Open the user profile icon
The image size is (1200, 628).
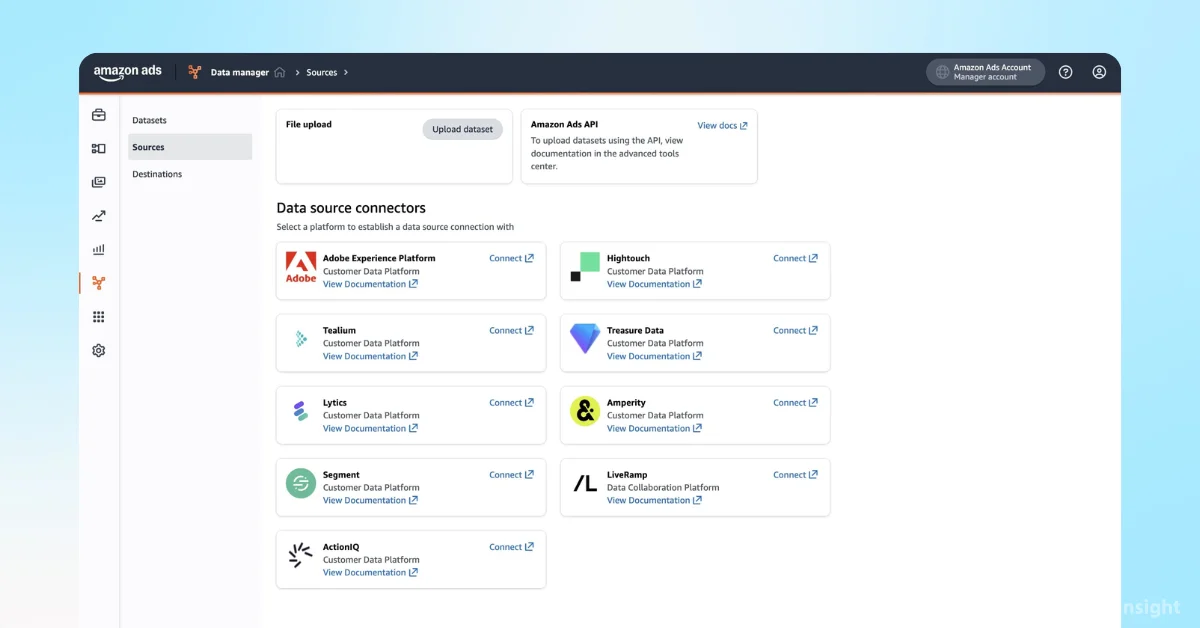tap(1099, 72)
